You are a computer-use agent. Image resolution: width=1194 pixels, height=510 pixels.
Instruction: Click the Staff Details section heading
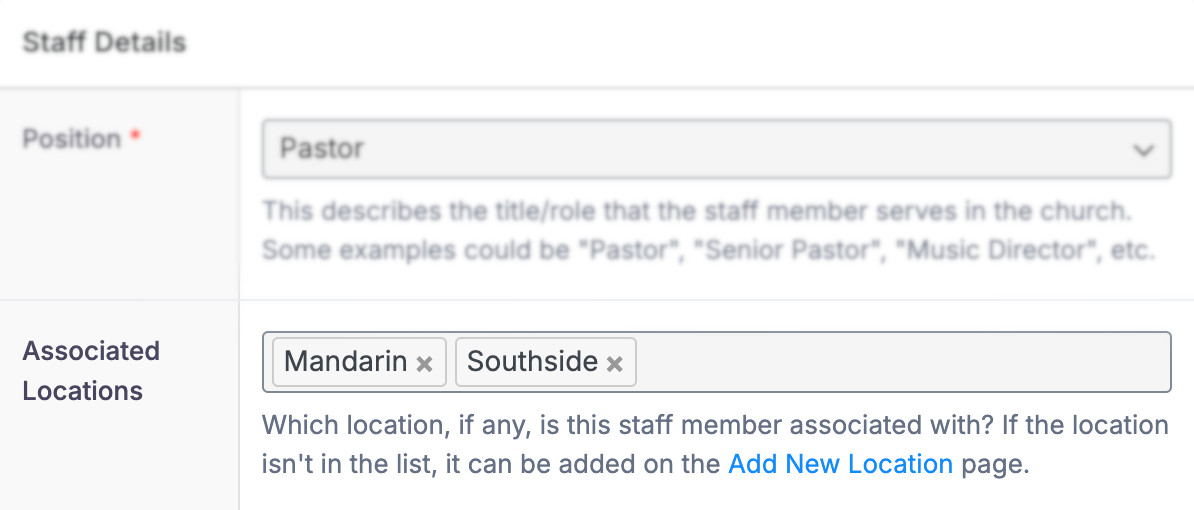click(x=104, y=43)
